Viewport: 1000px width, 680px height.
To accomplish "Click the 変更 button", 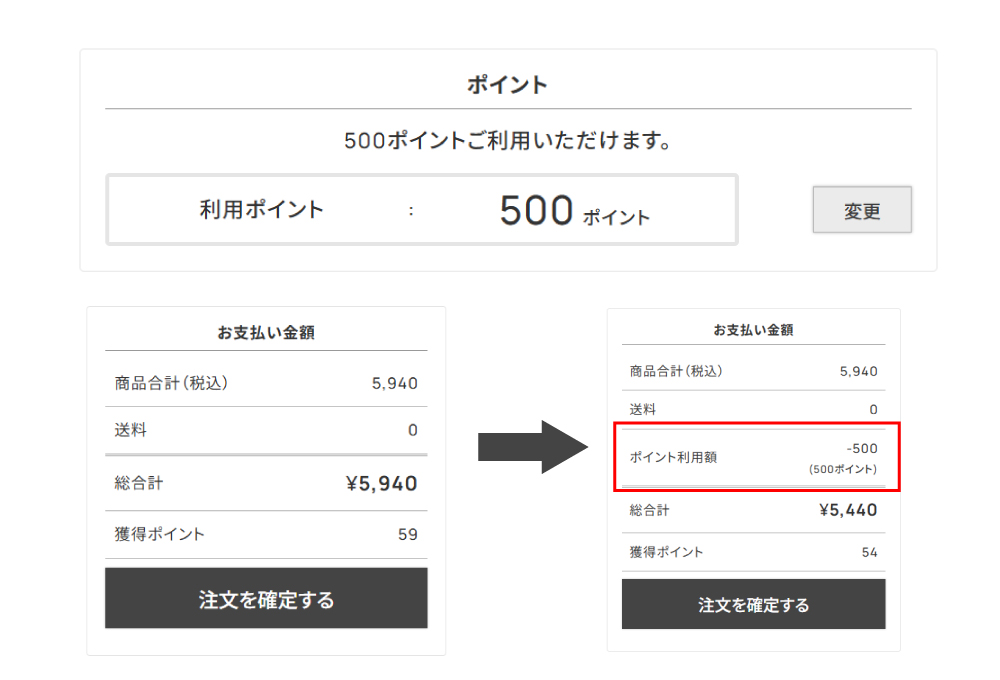I will click(x=861, y=210).
